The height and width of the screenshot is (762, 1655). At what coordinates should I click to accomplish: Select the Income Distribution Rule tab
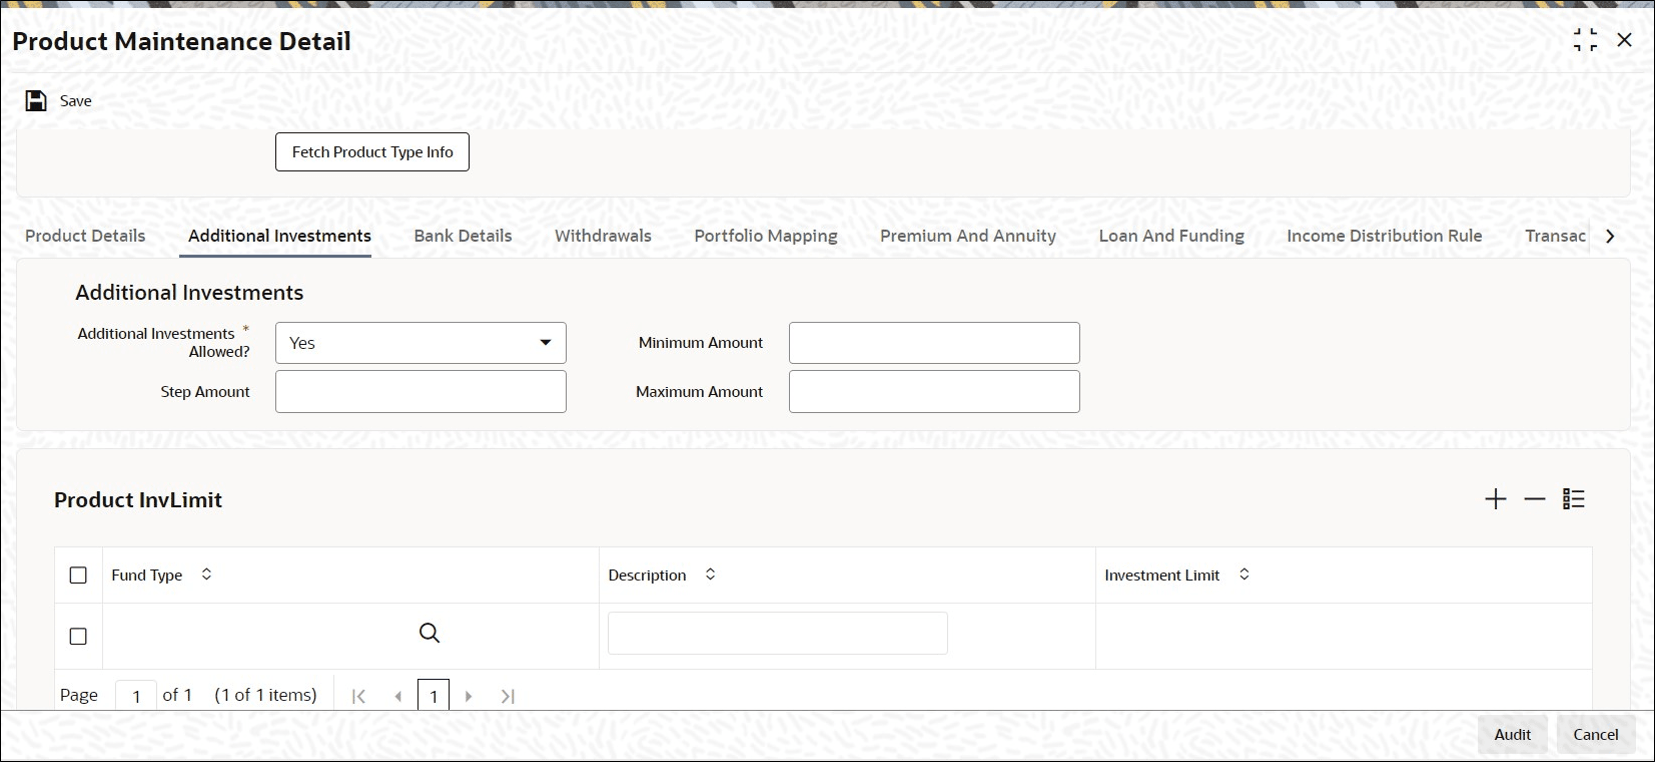(1385, 236)
